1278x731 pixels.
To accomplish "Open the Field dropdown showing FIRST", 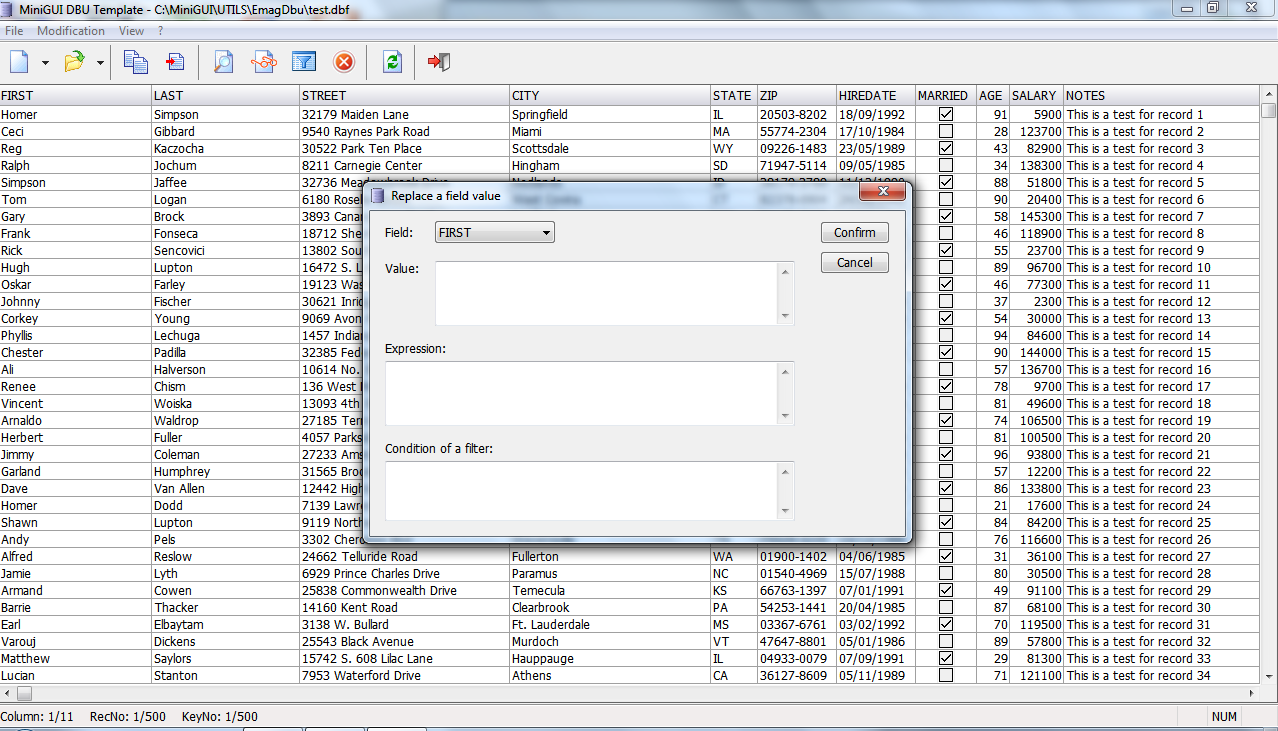I will [495, 233].
